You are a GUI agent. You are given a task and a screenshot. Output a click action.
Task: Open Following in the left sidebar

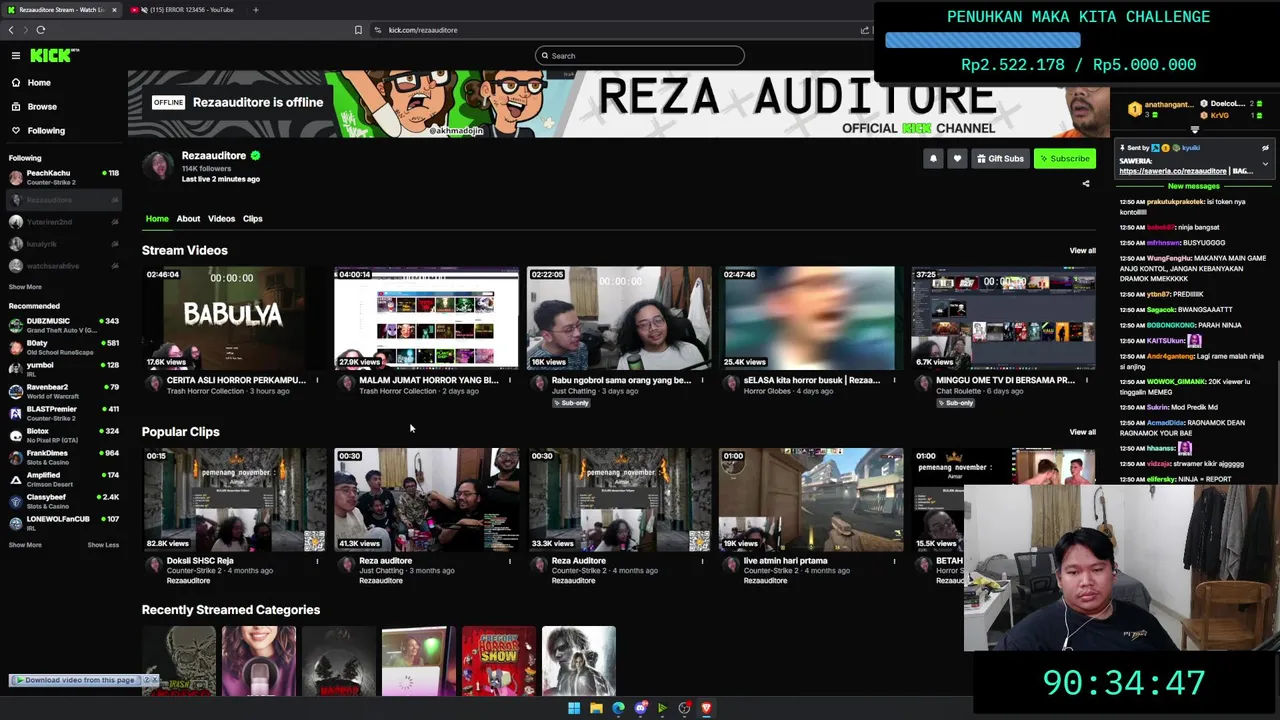pyautogui.click(x=37, y=131)
